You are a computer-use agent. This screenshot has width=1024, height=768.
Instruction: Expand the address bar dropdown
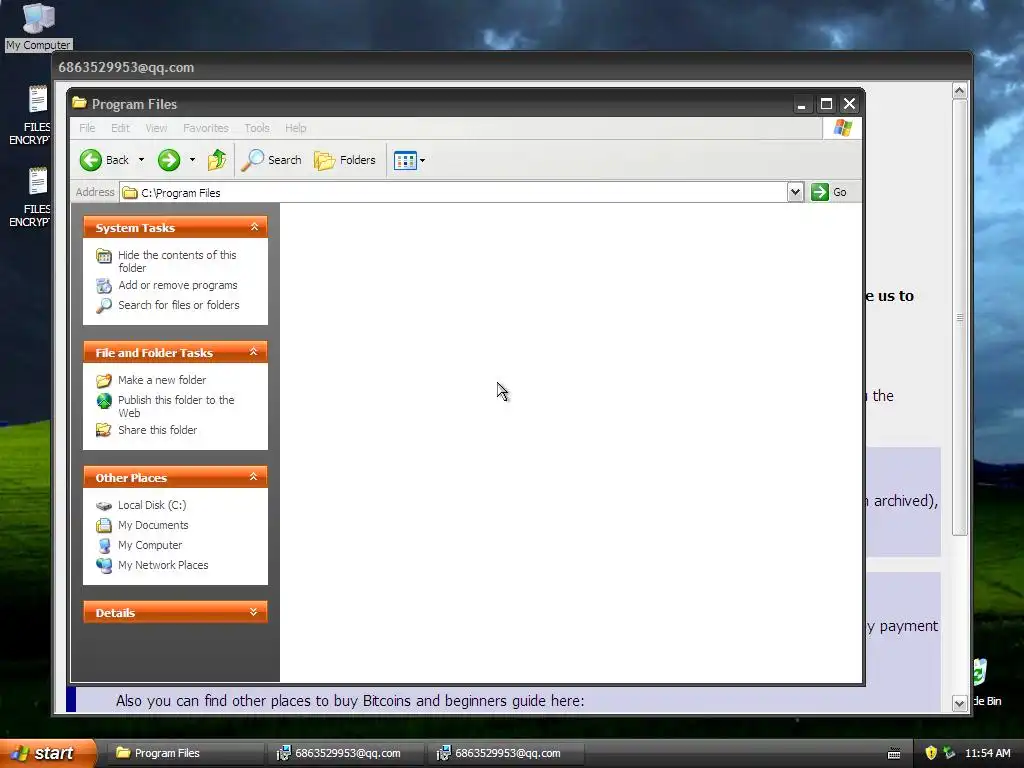[x=795, y=193]
